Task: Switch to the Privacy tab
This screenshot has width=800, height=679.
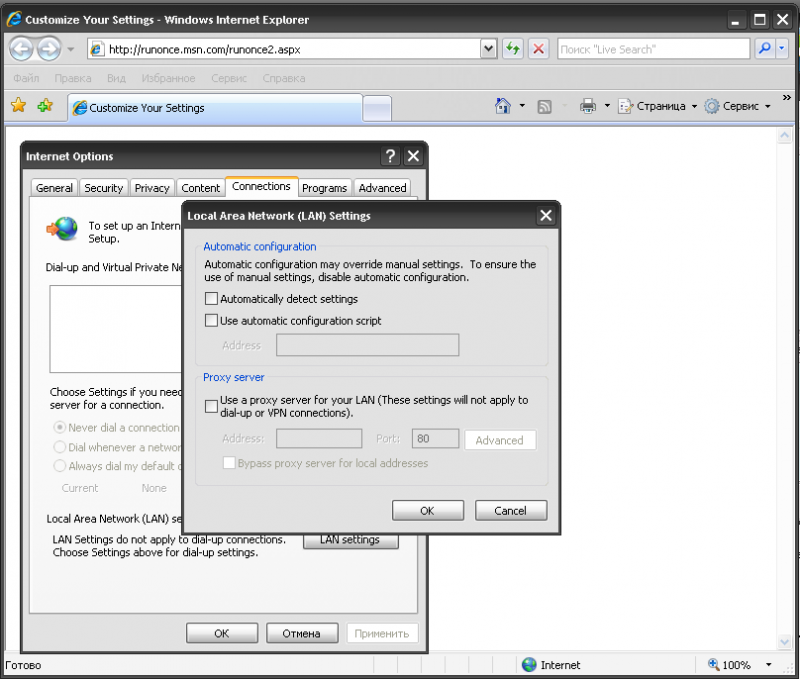Action: click(152, 188)
